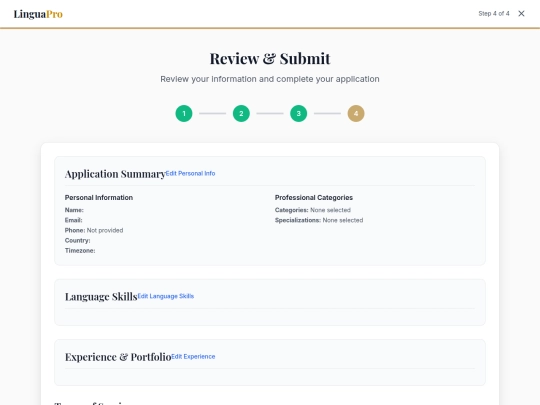
Task: Click the Timezone field row
Action: (80, 250)
